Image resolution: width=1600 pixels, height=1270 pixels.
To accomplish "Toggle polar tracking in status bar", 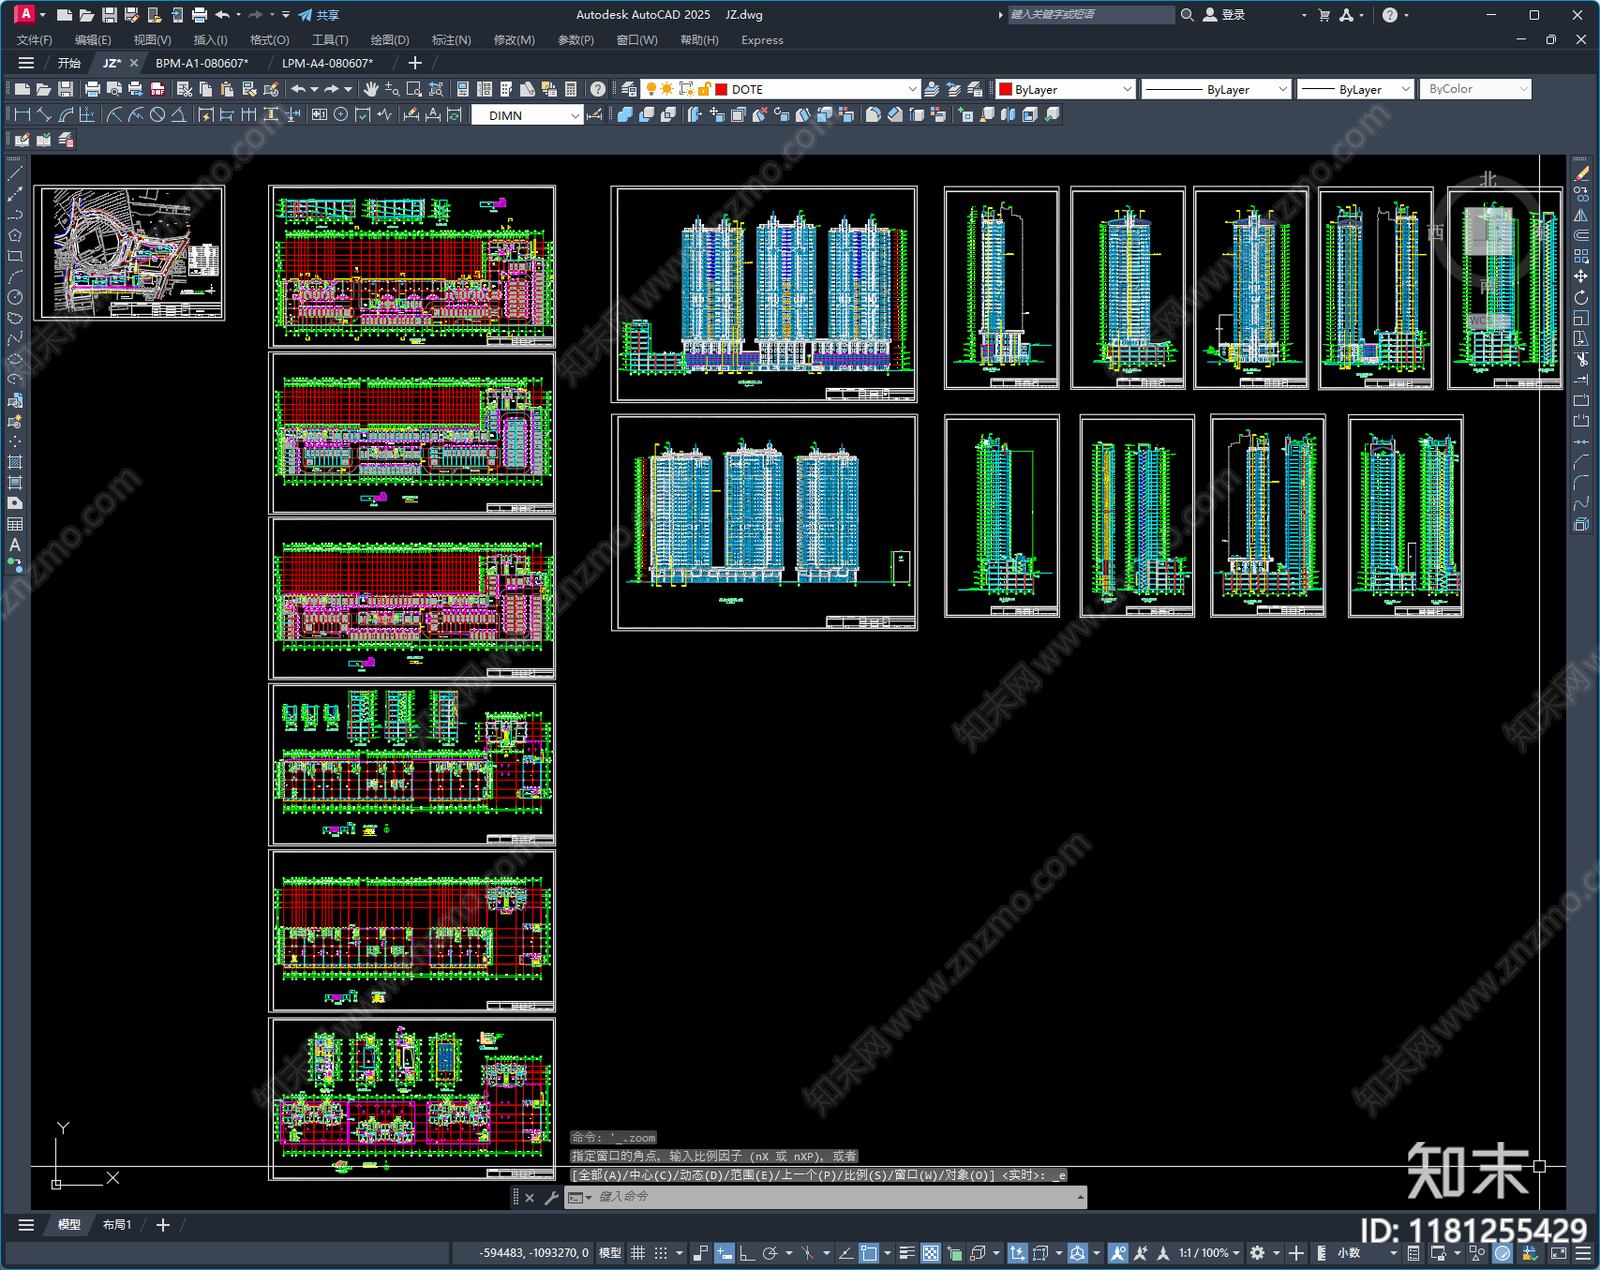I will pyautogui.click(x=770, y=1253).
